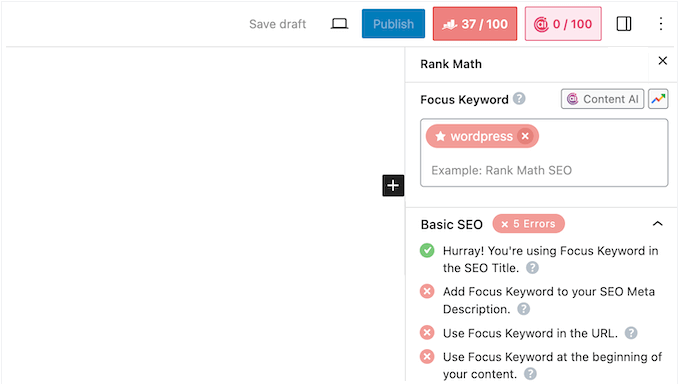
Task: Open help for the SEO Title check
Action: pos(533,268)
